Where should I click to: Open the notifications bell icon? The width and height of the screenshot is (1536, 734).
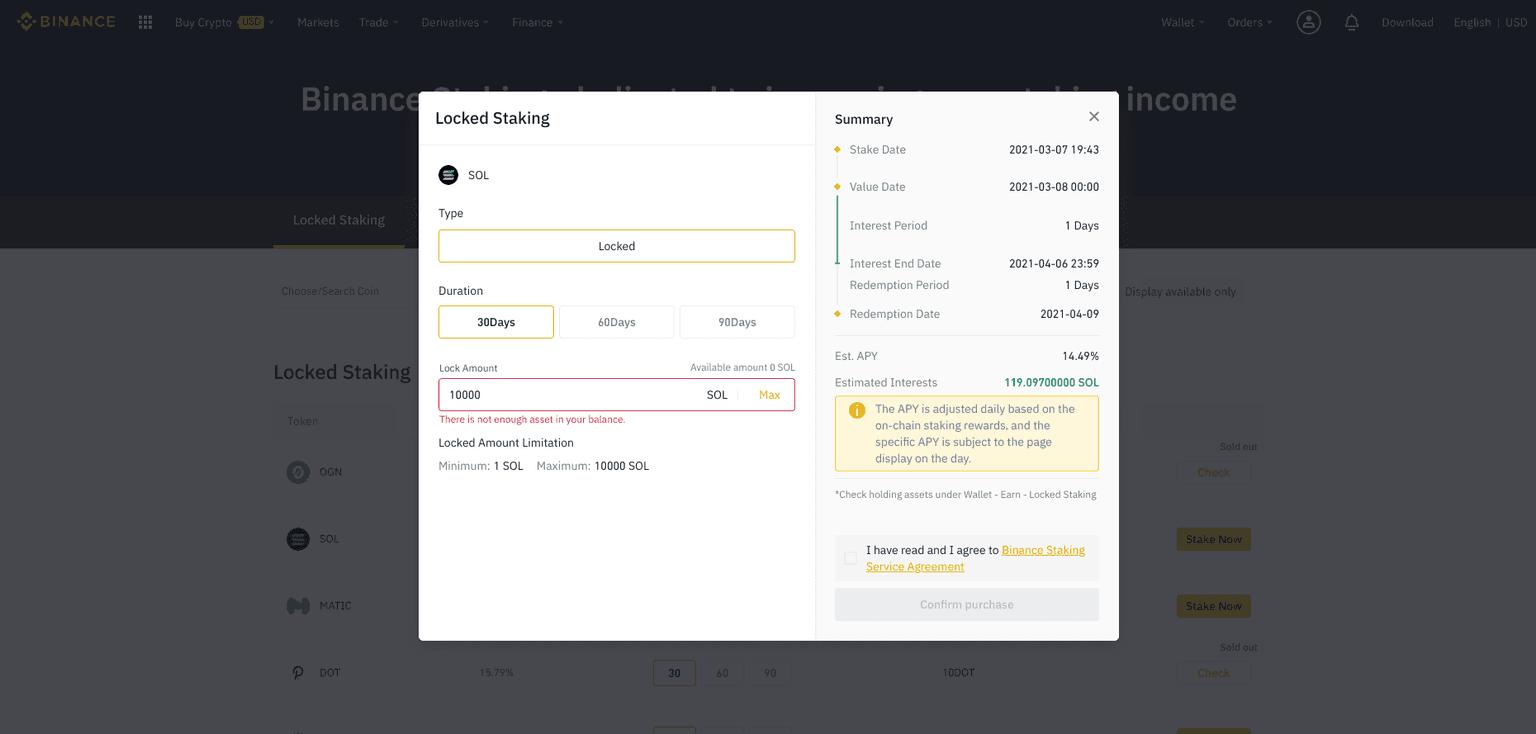[x=1351, y=22]
